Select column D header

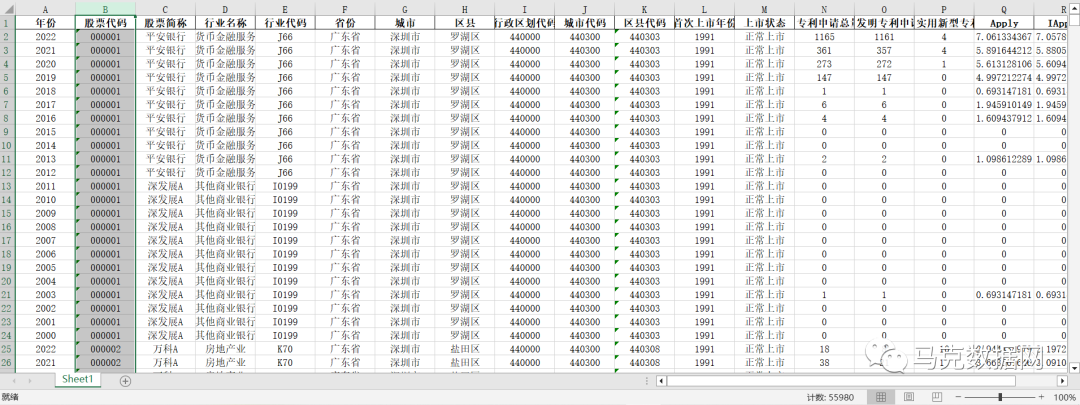(x=225, y=9)
